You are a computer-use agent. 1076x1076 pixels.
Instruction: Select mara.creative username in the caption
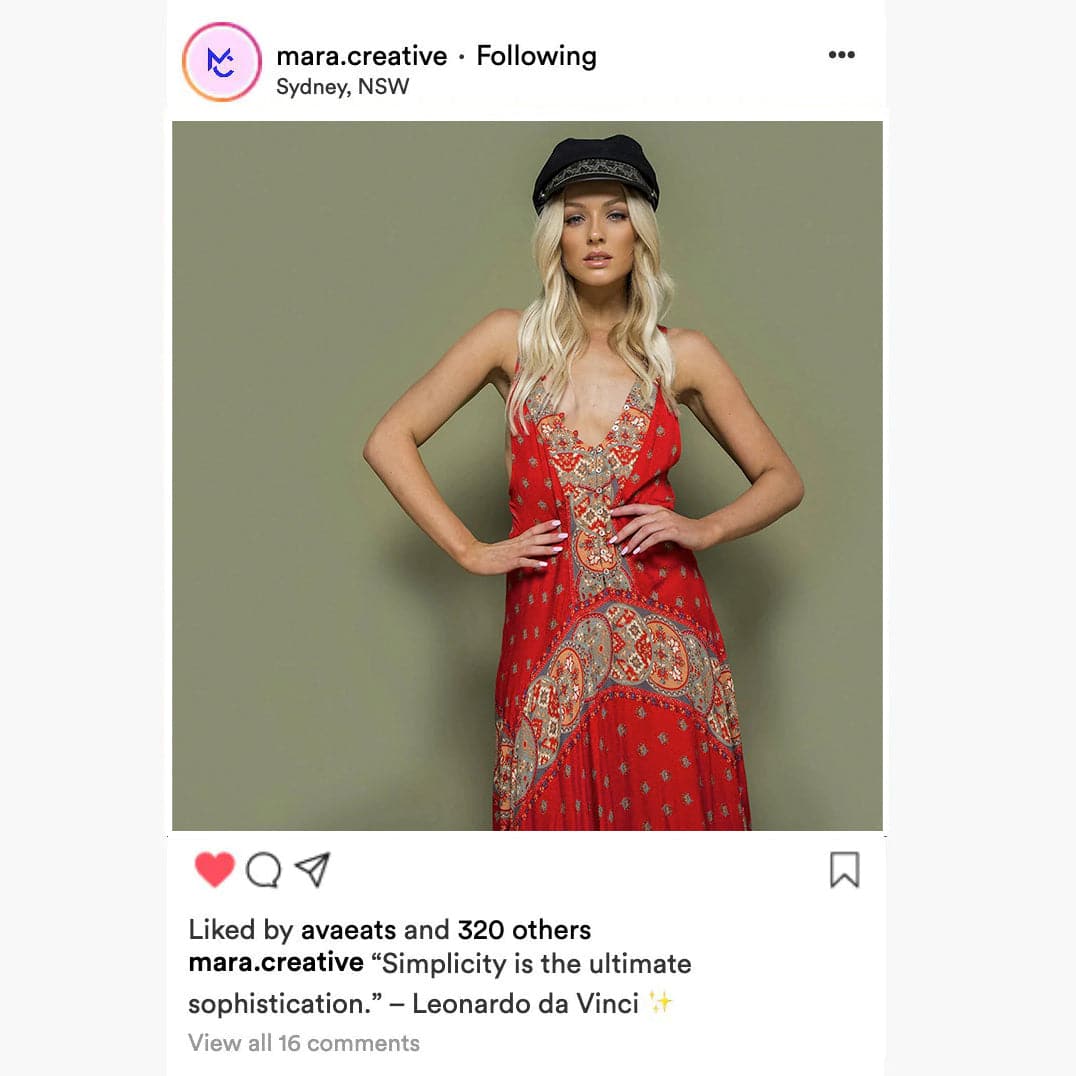tap(276, 962)
